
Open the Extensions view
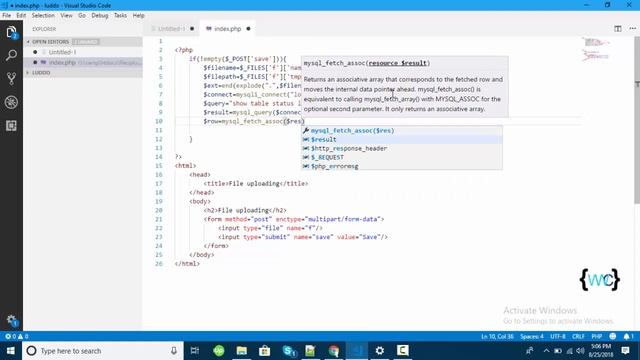11,126
